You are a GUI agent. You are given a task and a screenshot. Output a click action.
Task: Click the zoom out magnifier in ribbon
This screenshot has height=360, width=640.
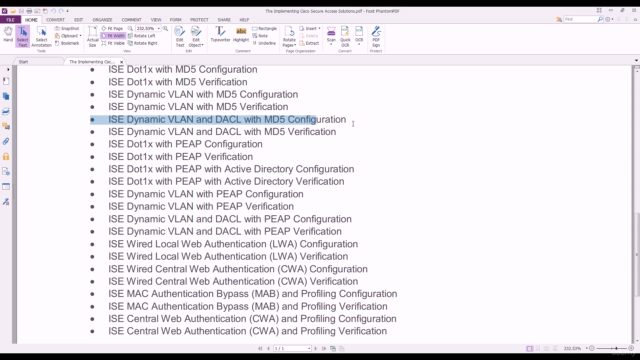pyautogui.click(x=130, y=29)
